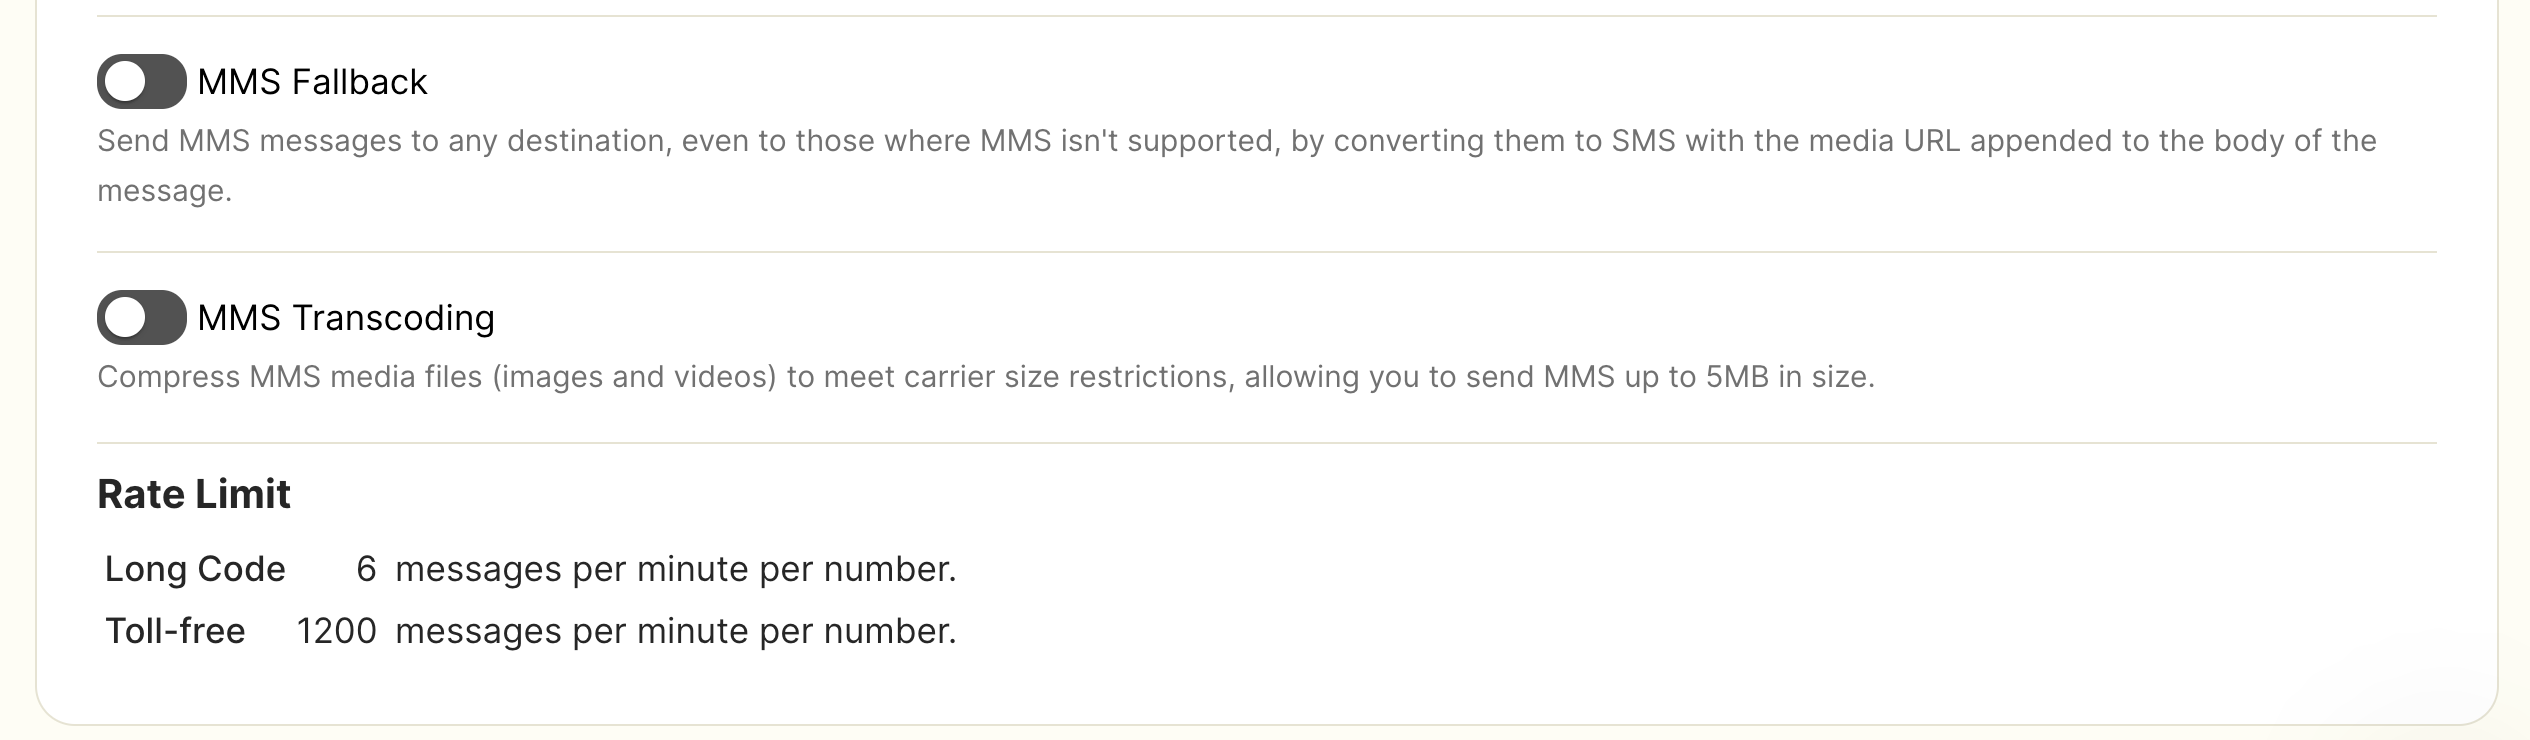This screenshot has height=740, width=2530.
Task: Select the Long Code row label
Action: pyautogui.click(x=195, y=569)
